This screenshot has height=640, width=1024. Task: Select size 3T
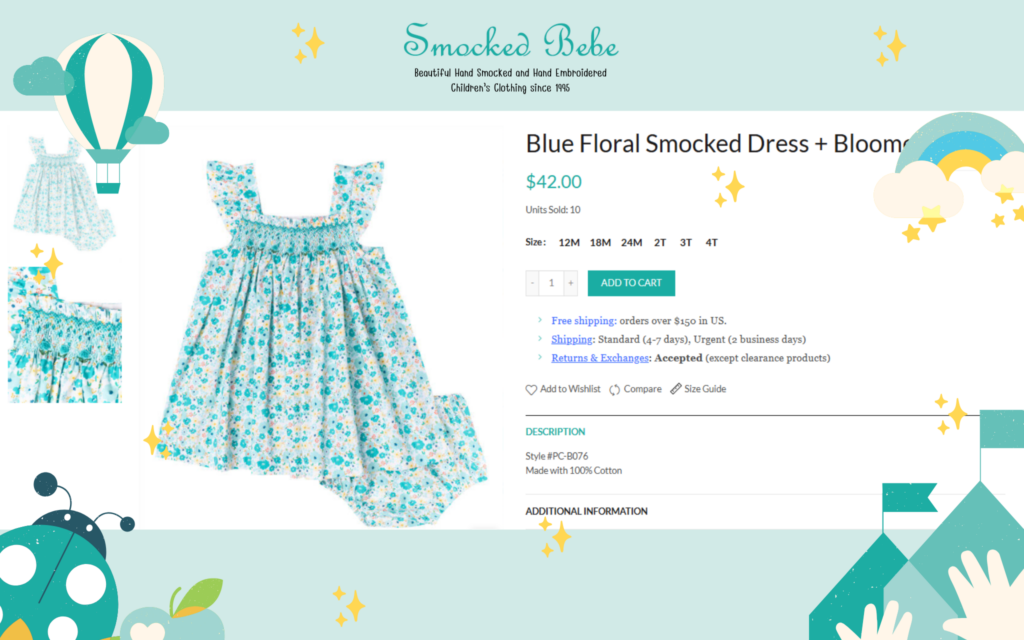click(x=686, y=242)
